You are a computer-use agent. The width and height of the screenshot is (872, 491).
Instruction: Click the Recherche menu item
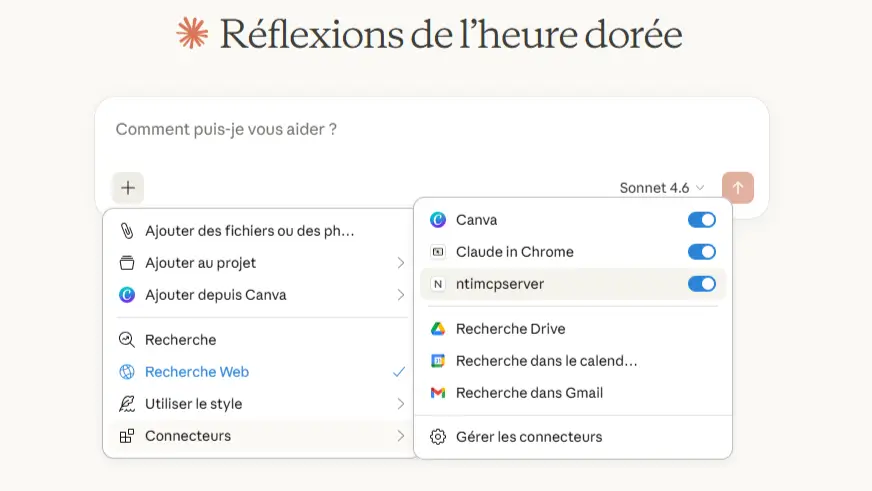coord(180,340)
